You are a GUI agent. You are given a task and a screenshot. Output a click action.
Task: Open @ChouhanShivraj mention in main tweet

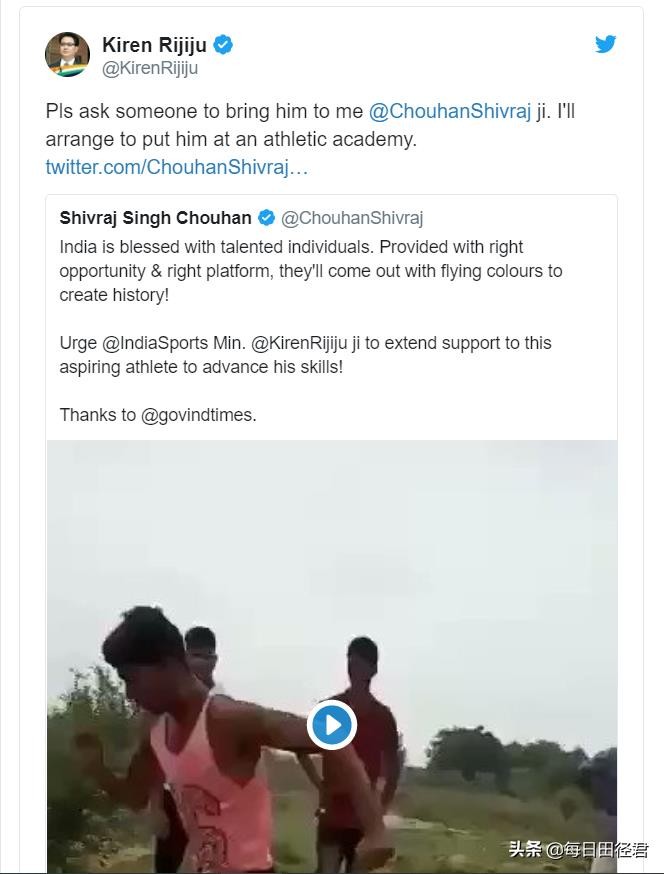pyautogui.click(x=449, y=111)
